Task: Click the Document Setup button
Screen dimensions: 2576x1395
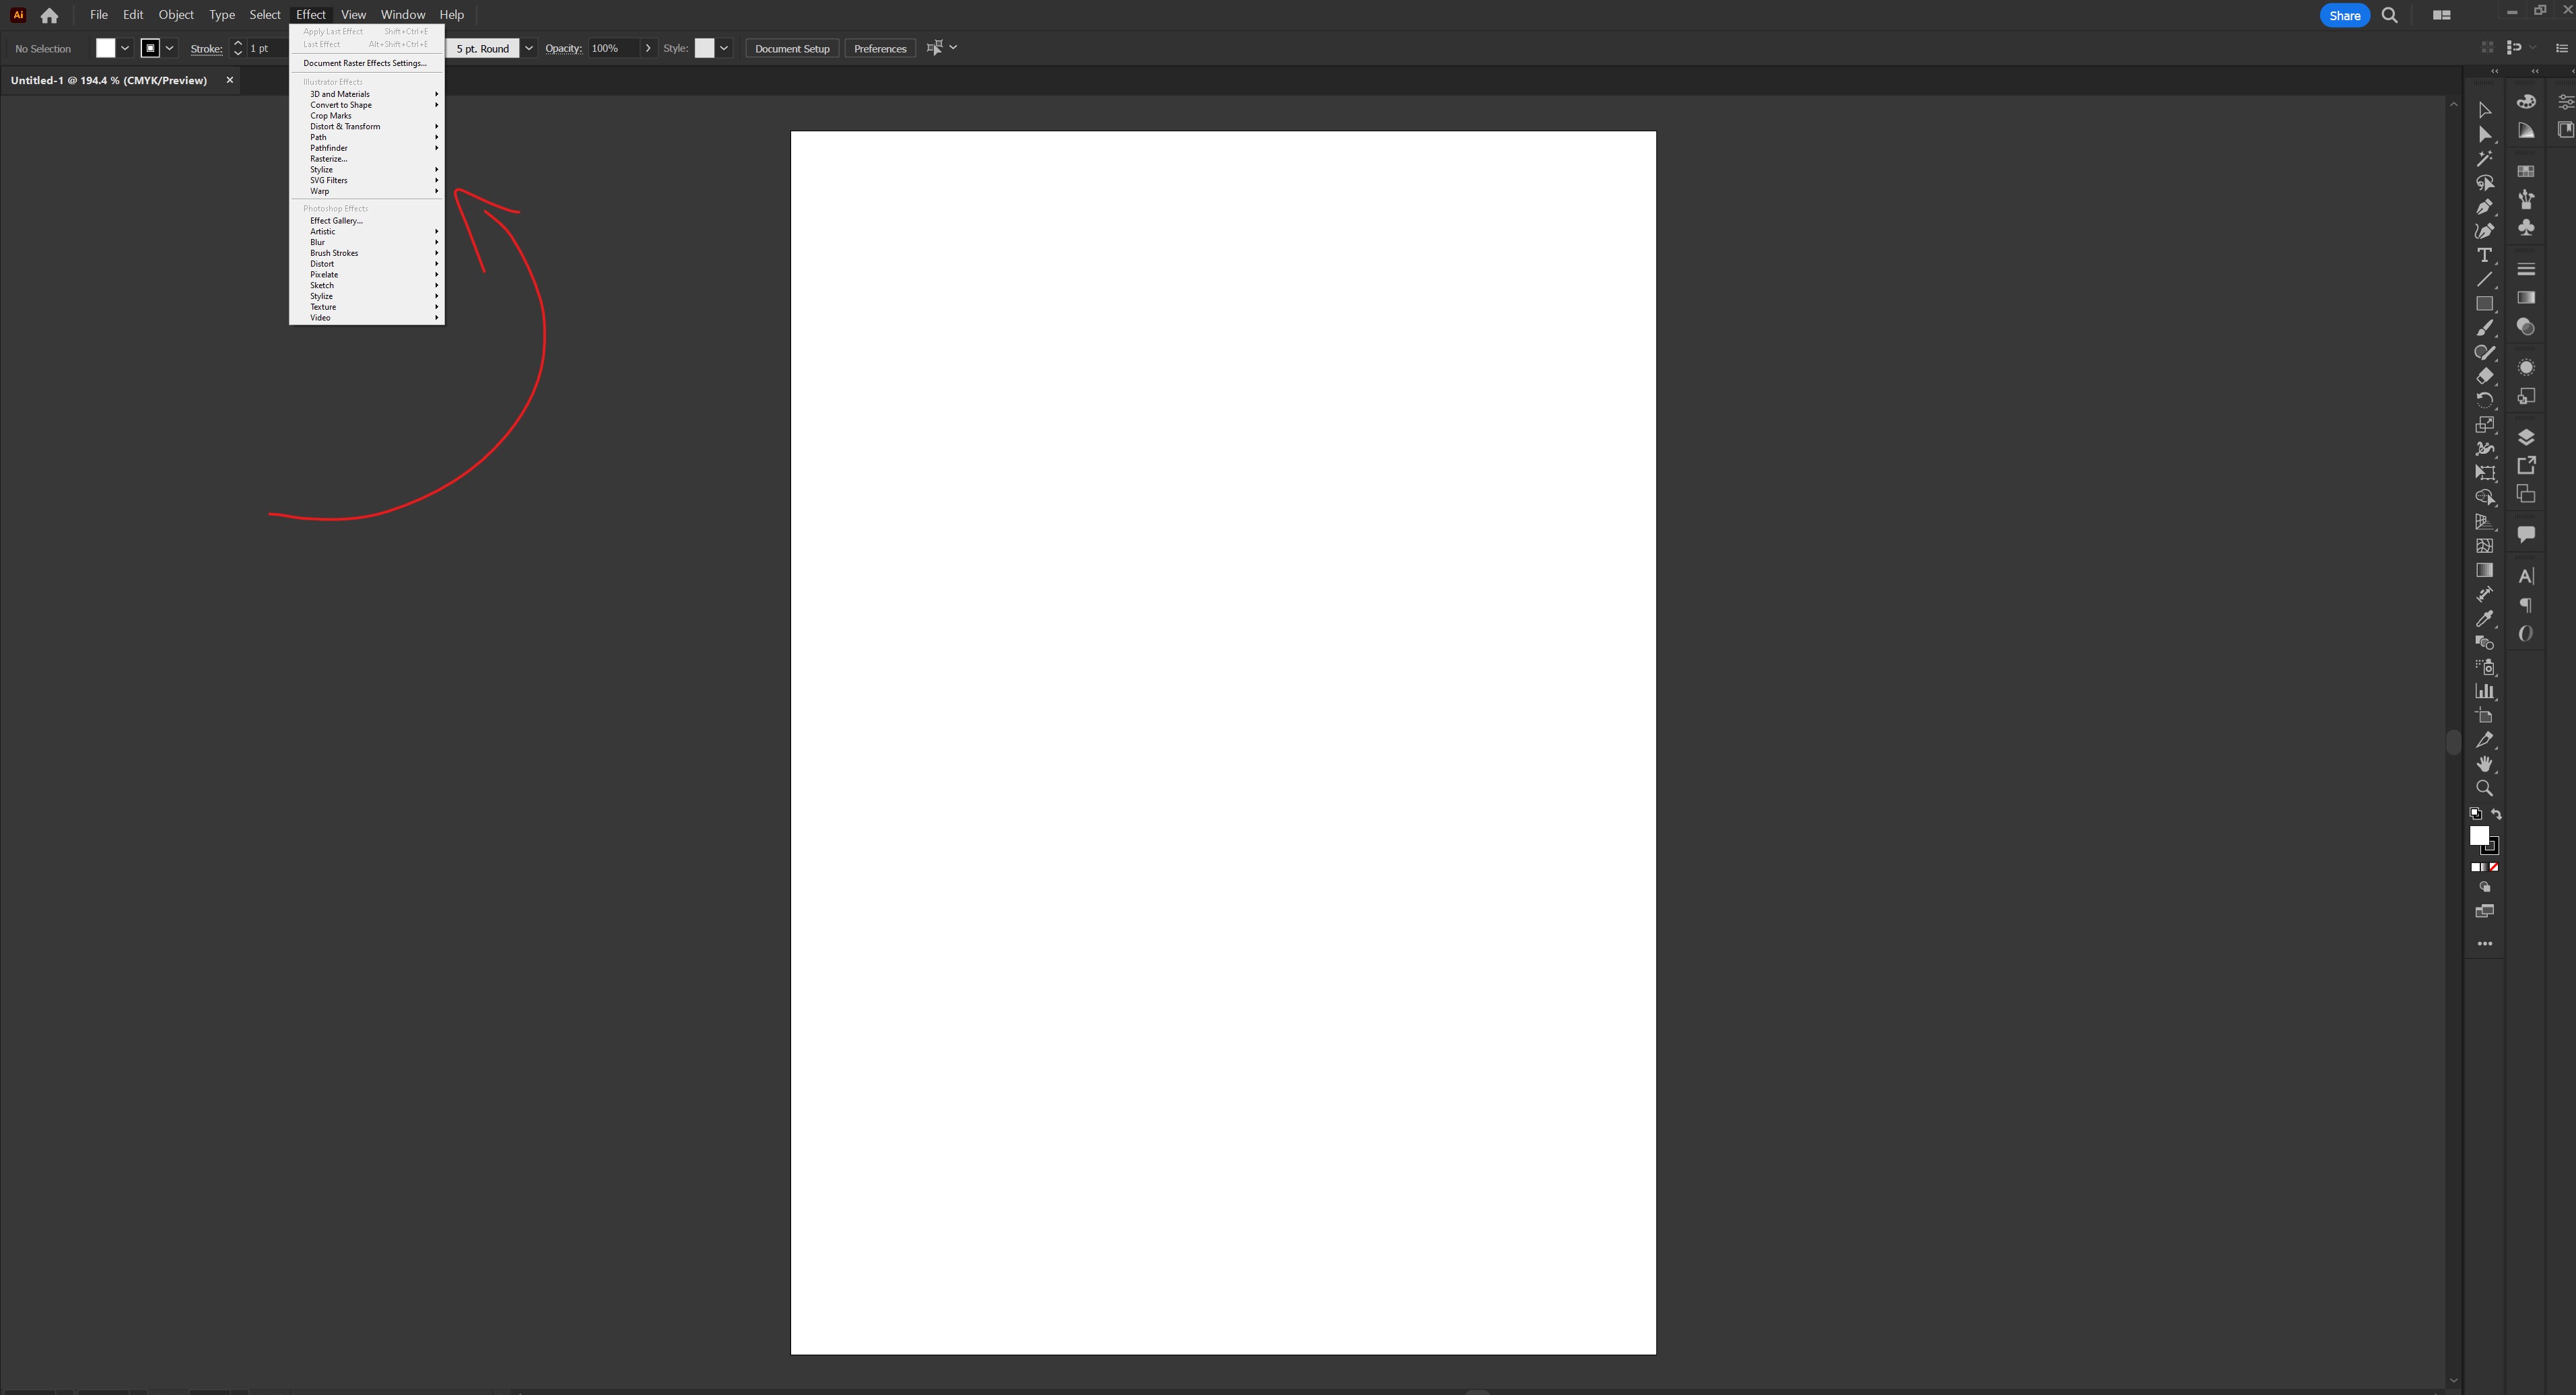Action: pyautogui.click(x=791, y=48)
